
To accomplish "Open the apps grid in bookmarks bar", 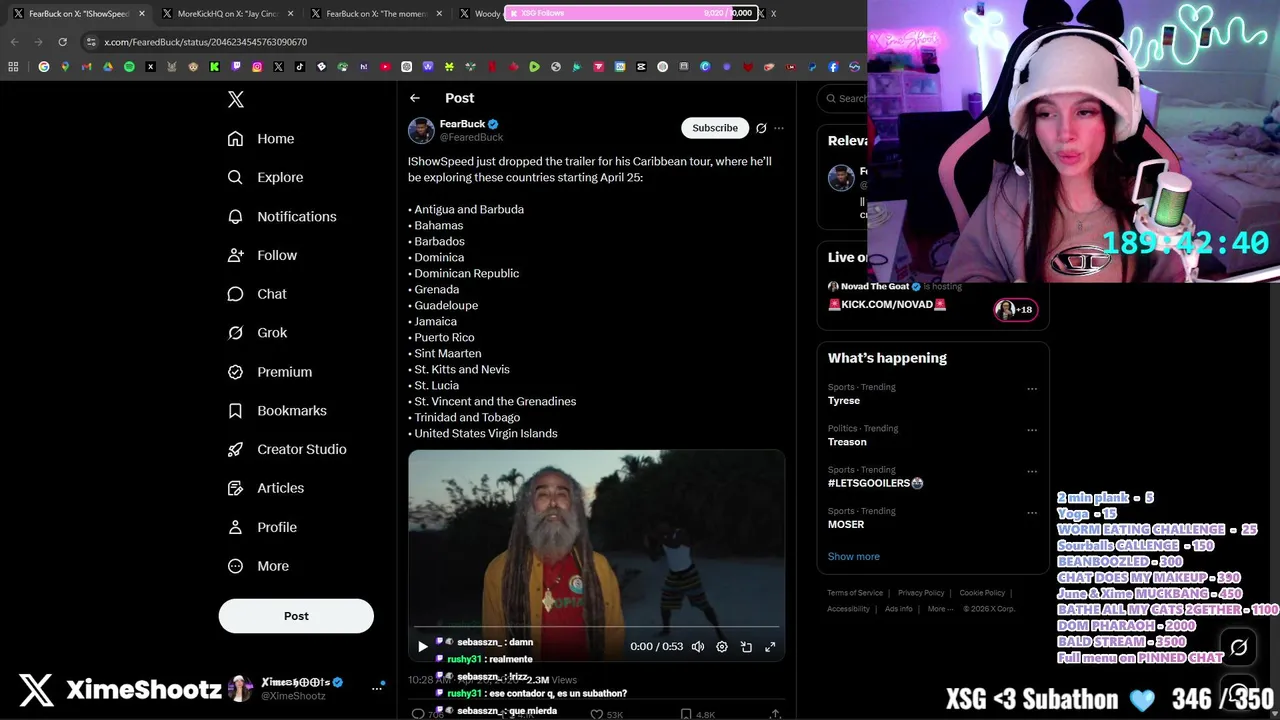I will tap(13, 67).
